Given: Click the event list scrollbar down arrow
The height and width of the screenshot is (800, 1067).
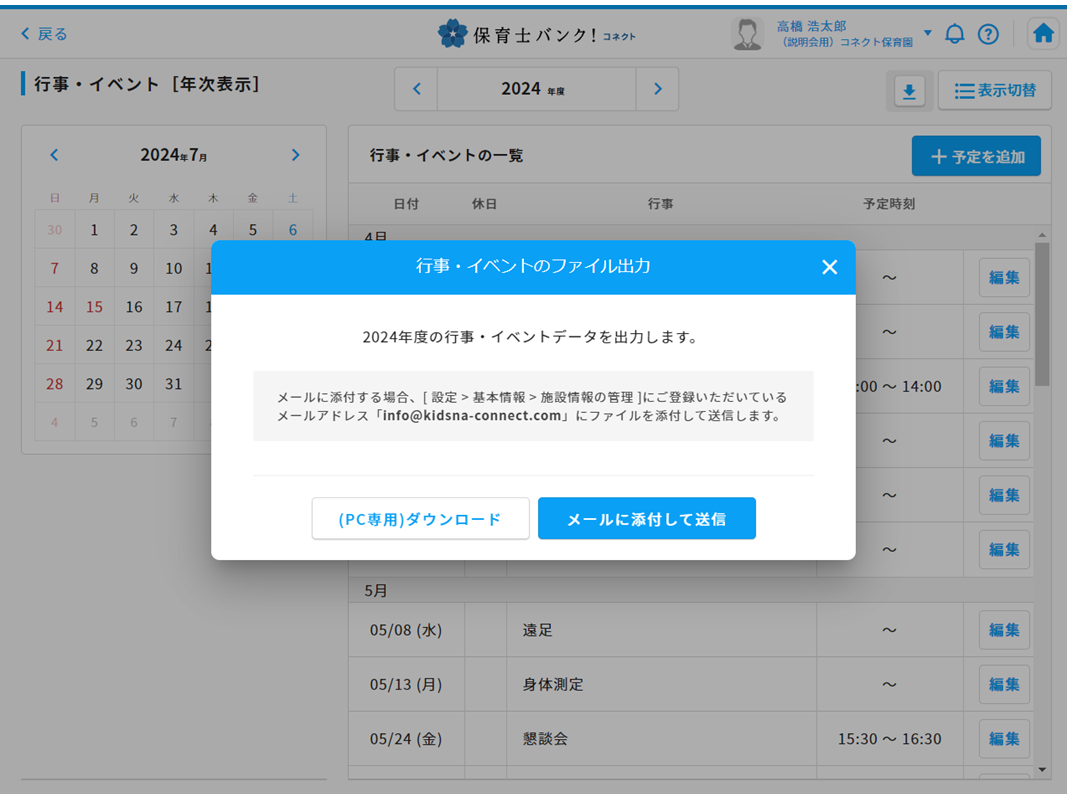Looking at the screenshot, I should pos(1042,769).
